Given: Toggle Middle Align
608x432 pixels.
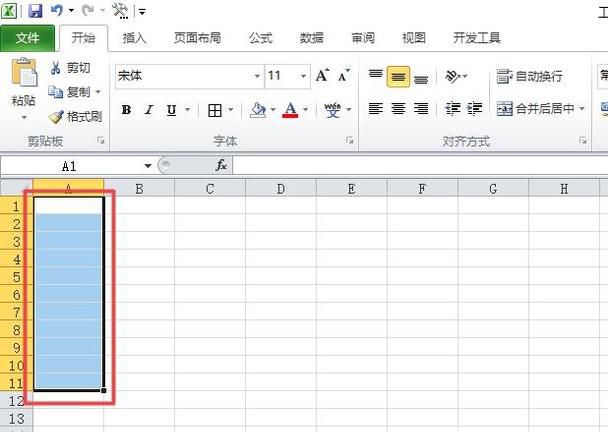Looking at the screenshot, I should (398, 76).
